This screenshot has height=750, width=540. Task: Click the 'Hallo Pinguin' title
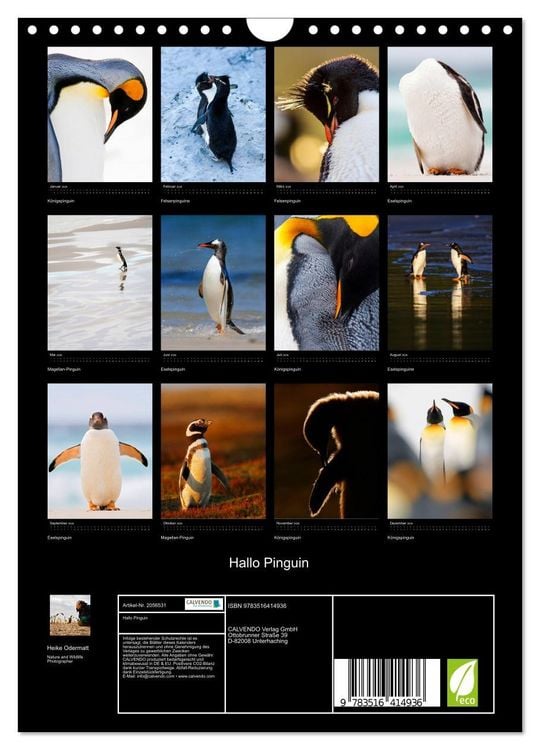[269, 562]
